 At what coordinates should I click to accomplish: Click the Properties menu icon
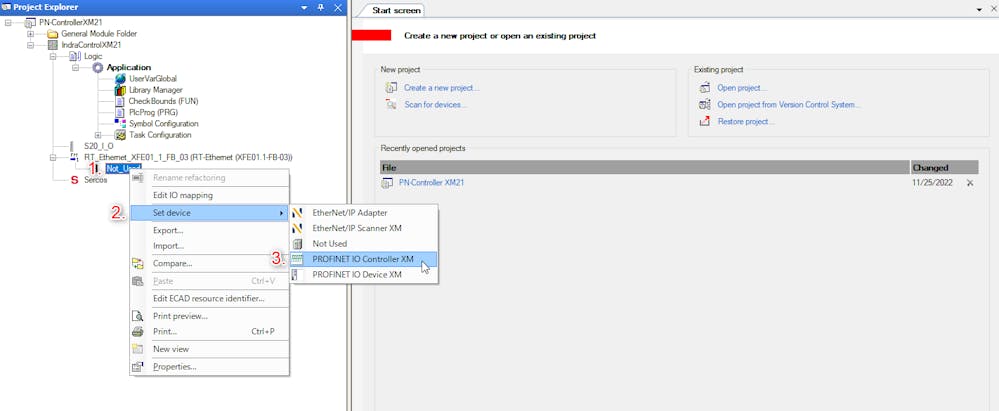point(138,366)
